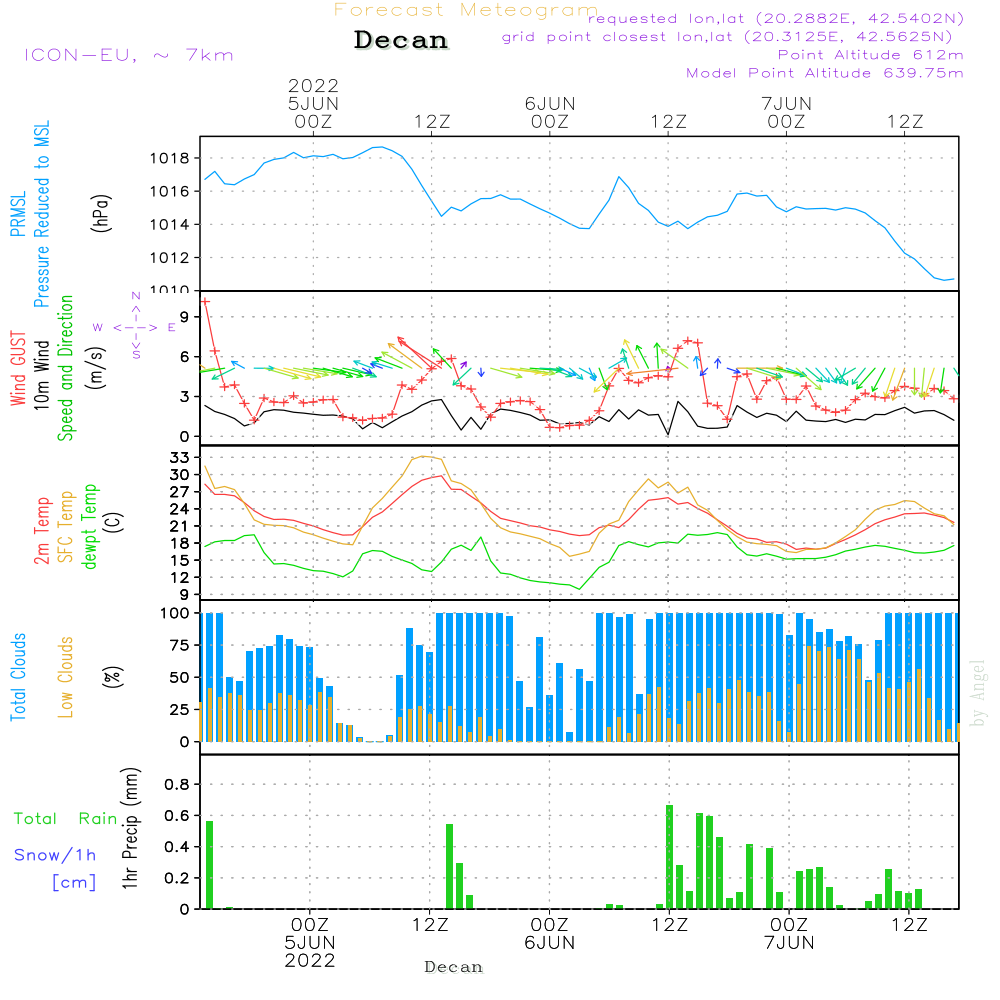Viewport: 1000px width, 1000px height.
Task: Click the 'Wind GUST' red axis label
Action: (18, 369)
